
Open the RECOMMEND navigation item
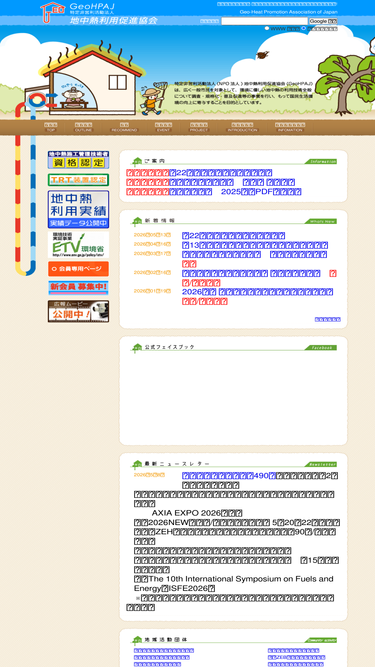[124, 127]
